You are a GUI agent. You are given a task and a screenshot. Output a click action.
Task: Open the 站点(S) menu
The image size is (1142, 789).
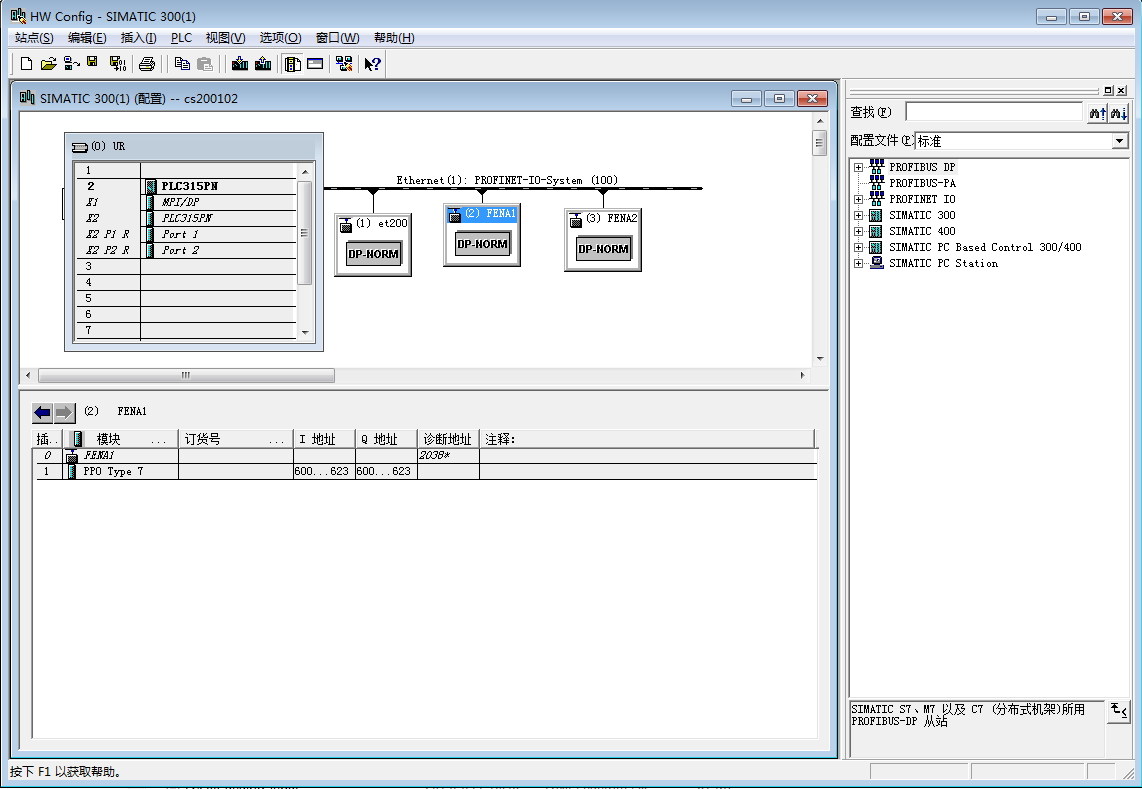pyautogui.click(x=34, y=38)
